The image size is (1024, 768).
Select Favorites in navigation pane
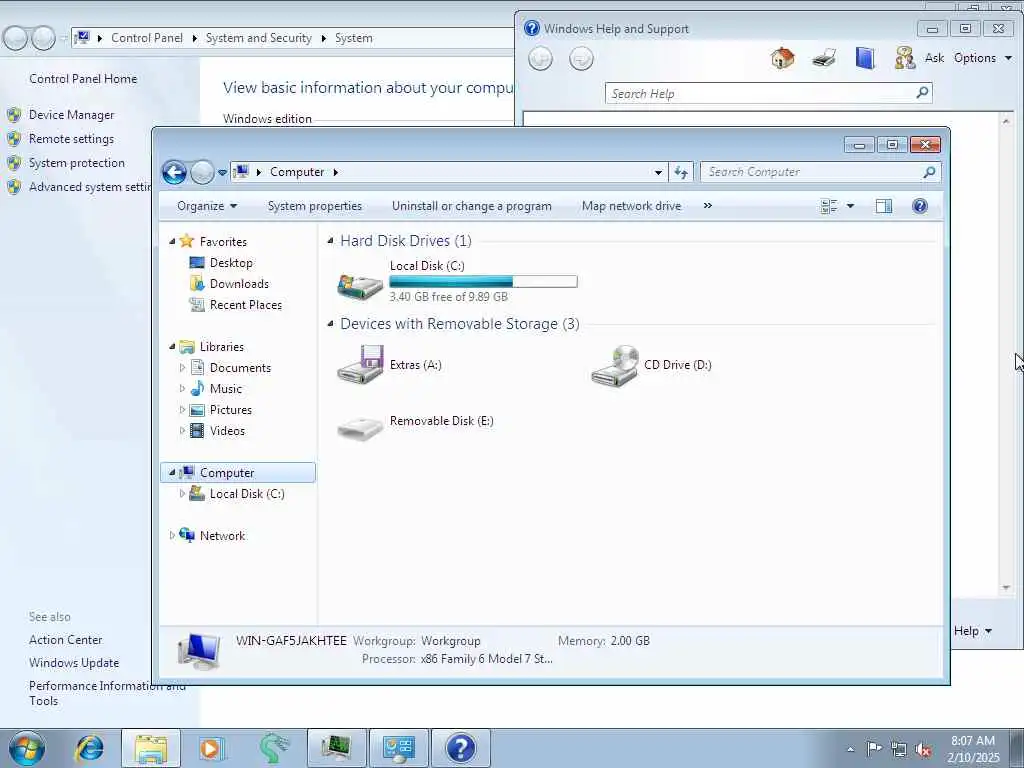point(223,242)
